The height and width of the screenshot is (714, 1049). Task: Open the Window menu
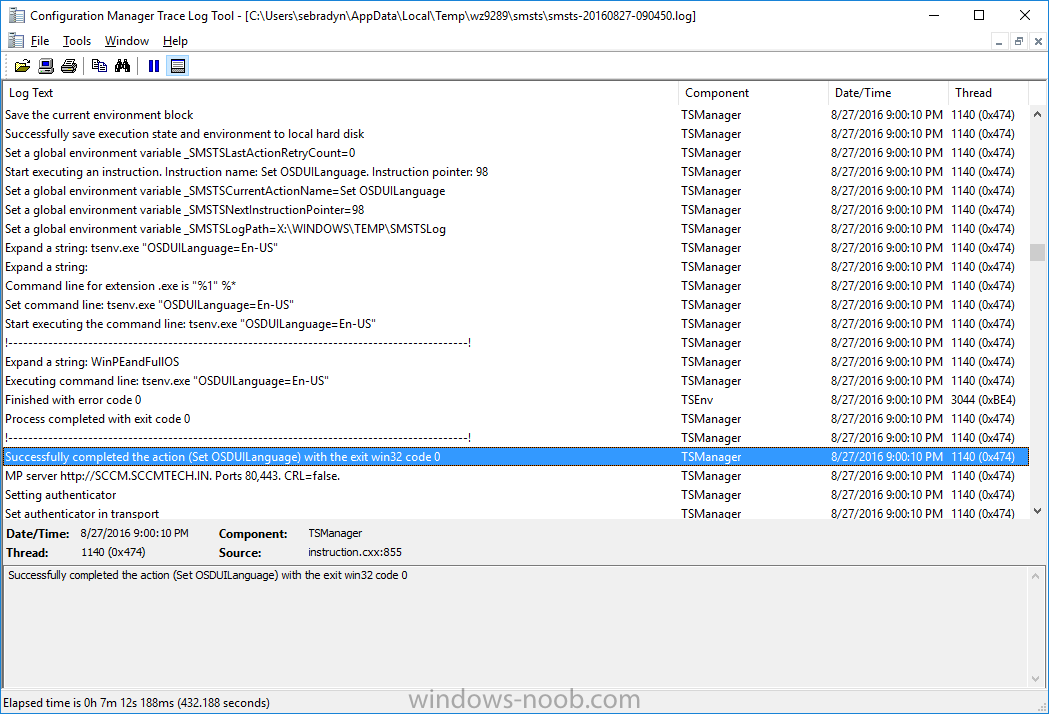[x=126, y=41]
